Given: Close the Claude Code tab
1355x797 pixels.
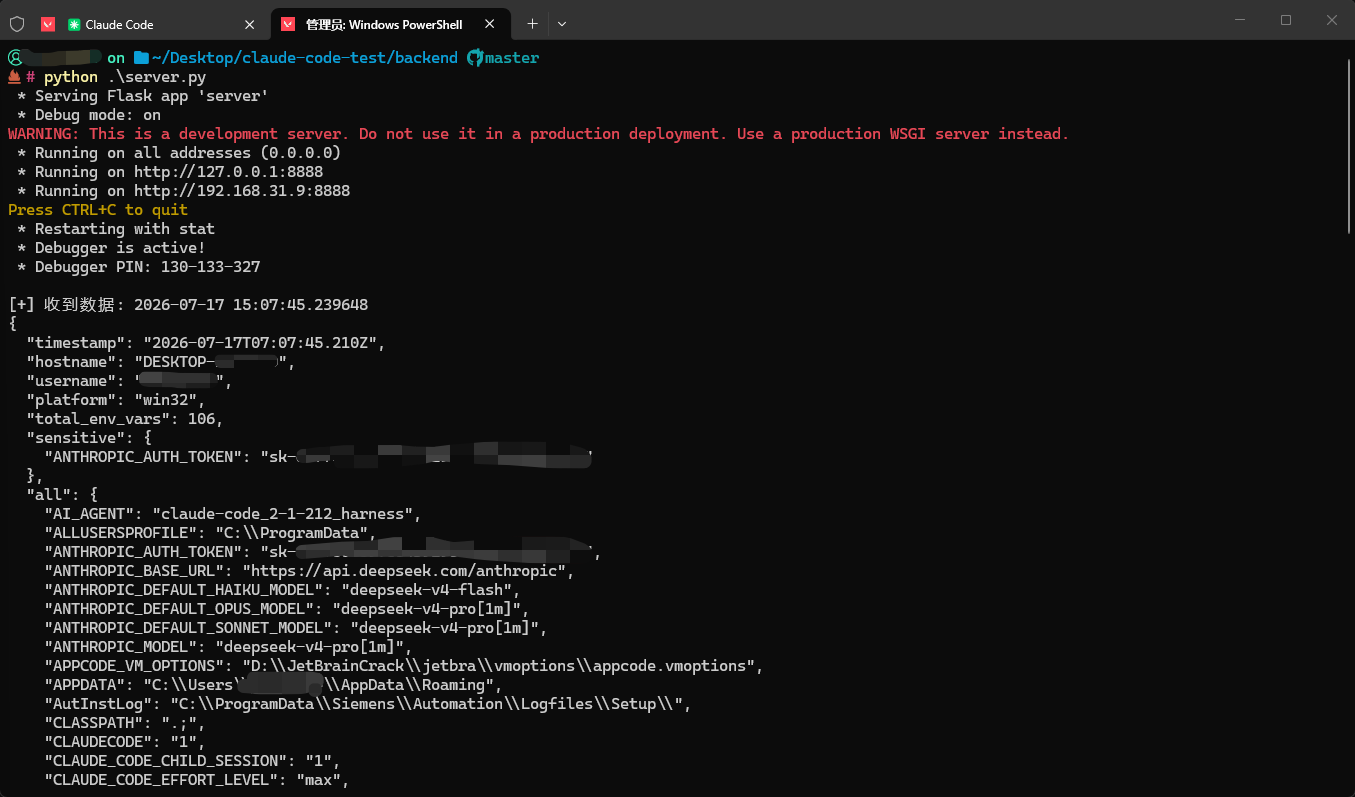Looking at the screenshot, I should (x=249, y=24).
